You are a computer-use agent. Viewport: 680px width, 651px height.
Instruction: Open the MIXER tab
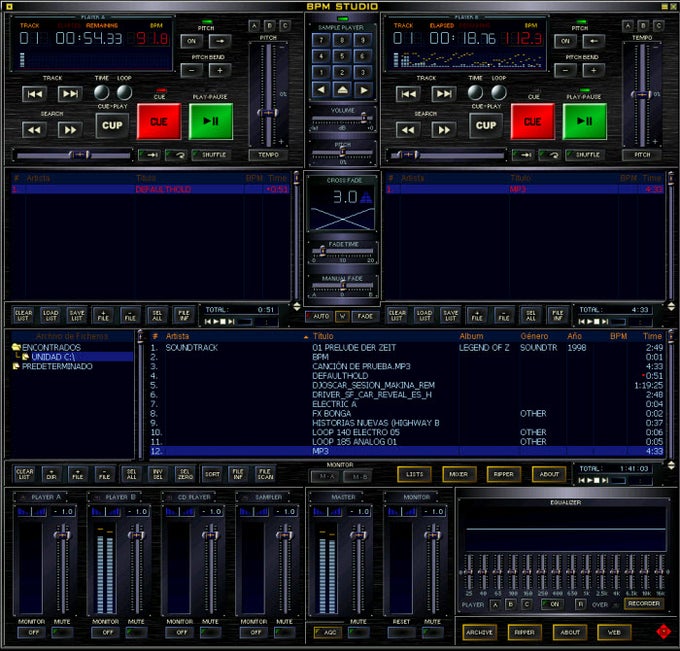(459, 474)
